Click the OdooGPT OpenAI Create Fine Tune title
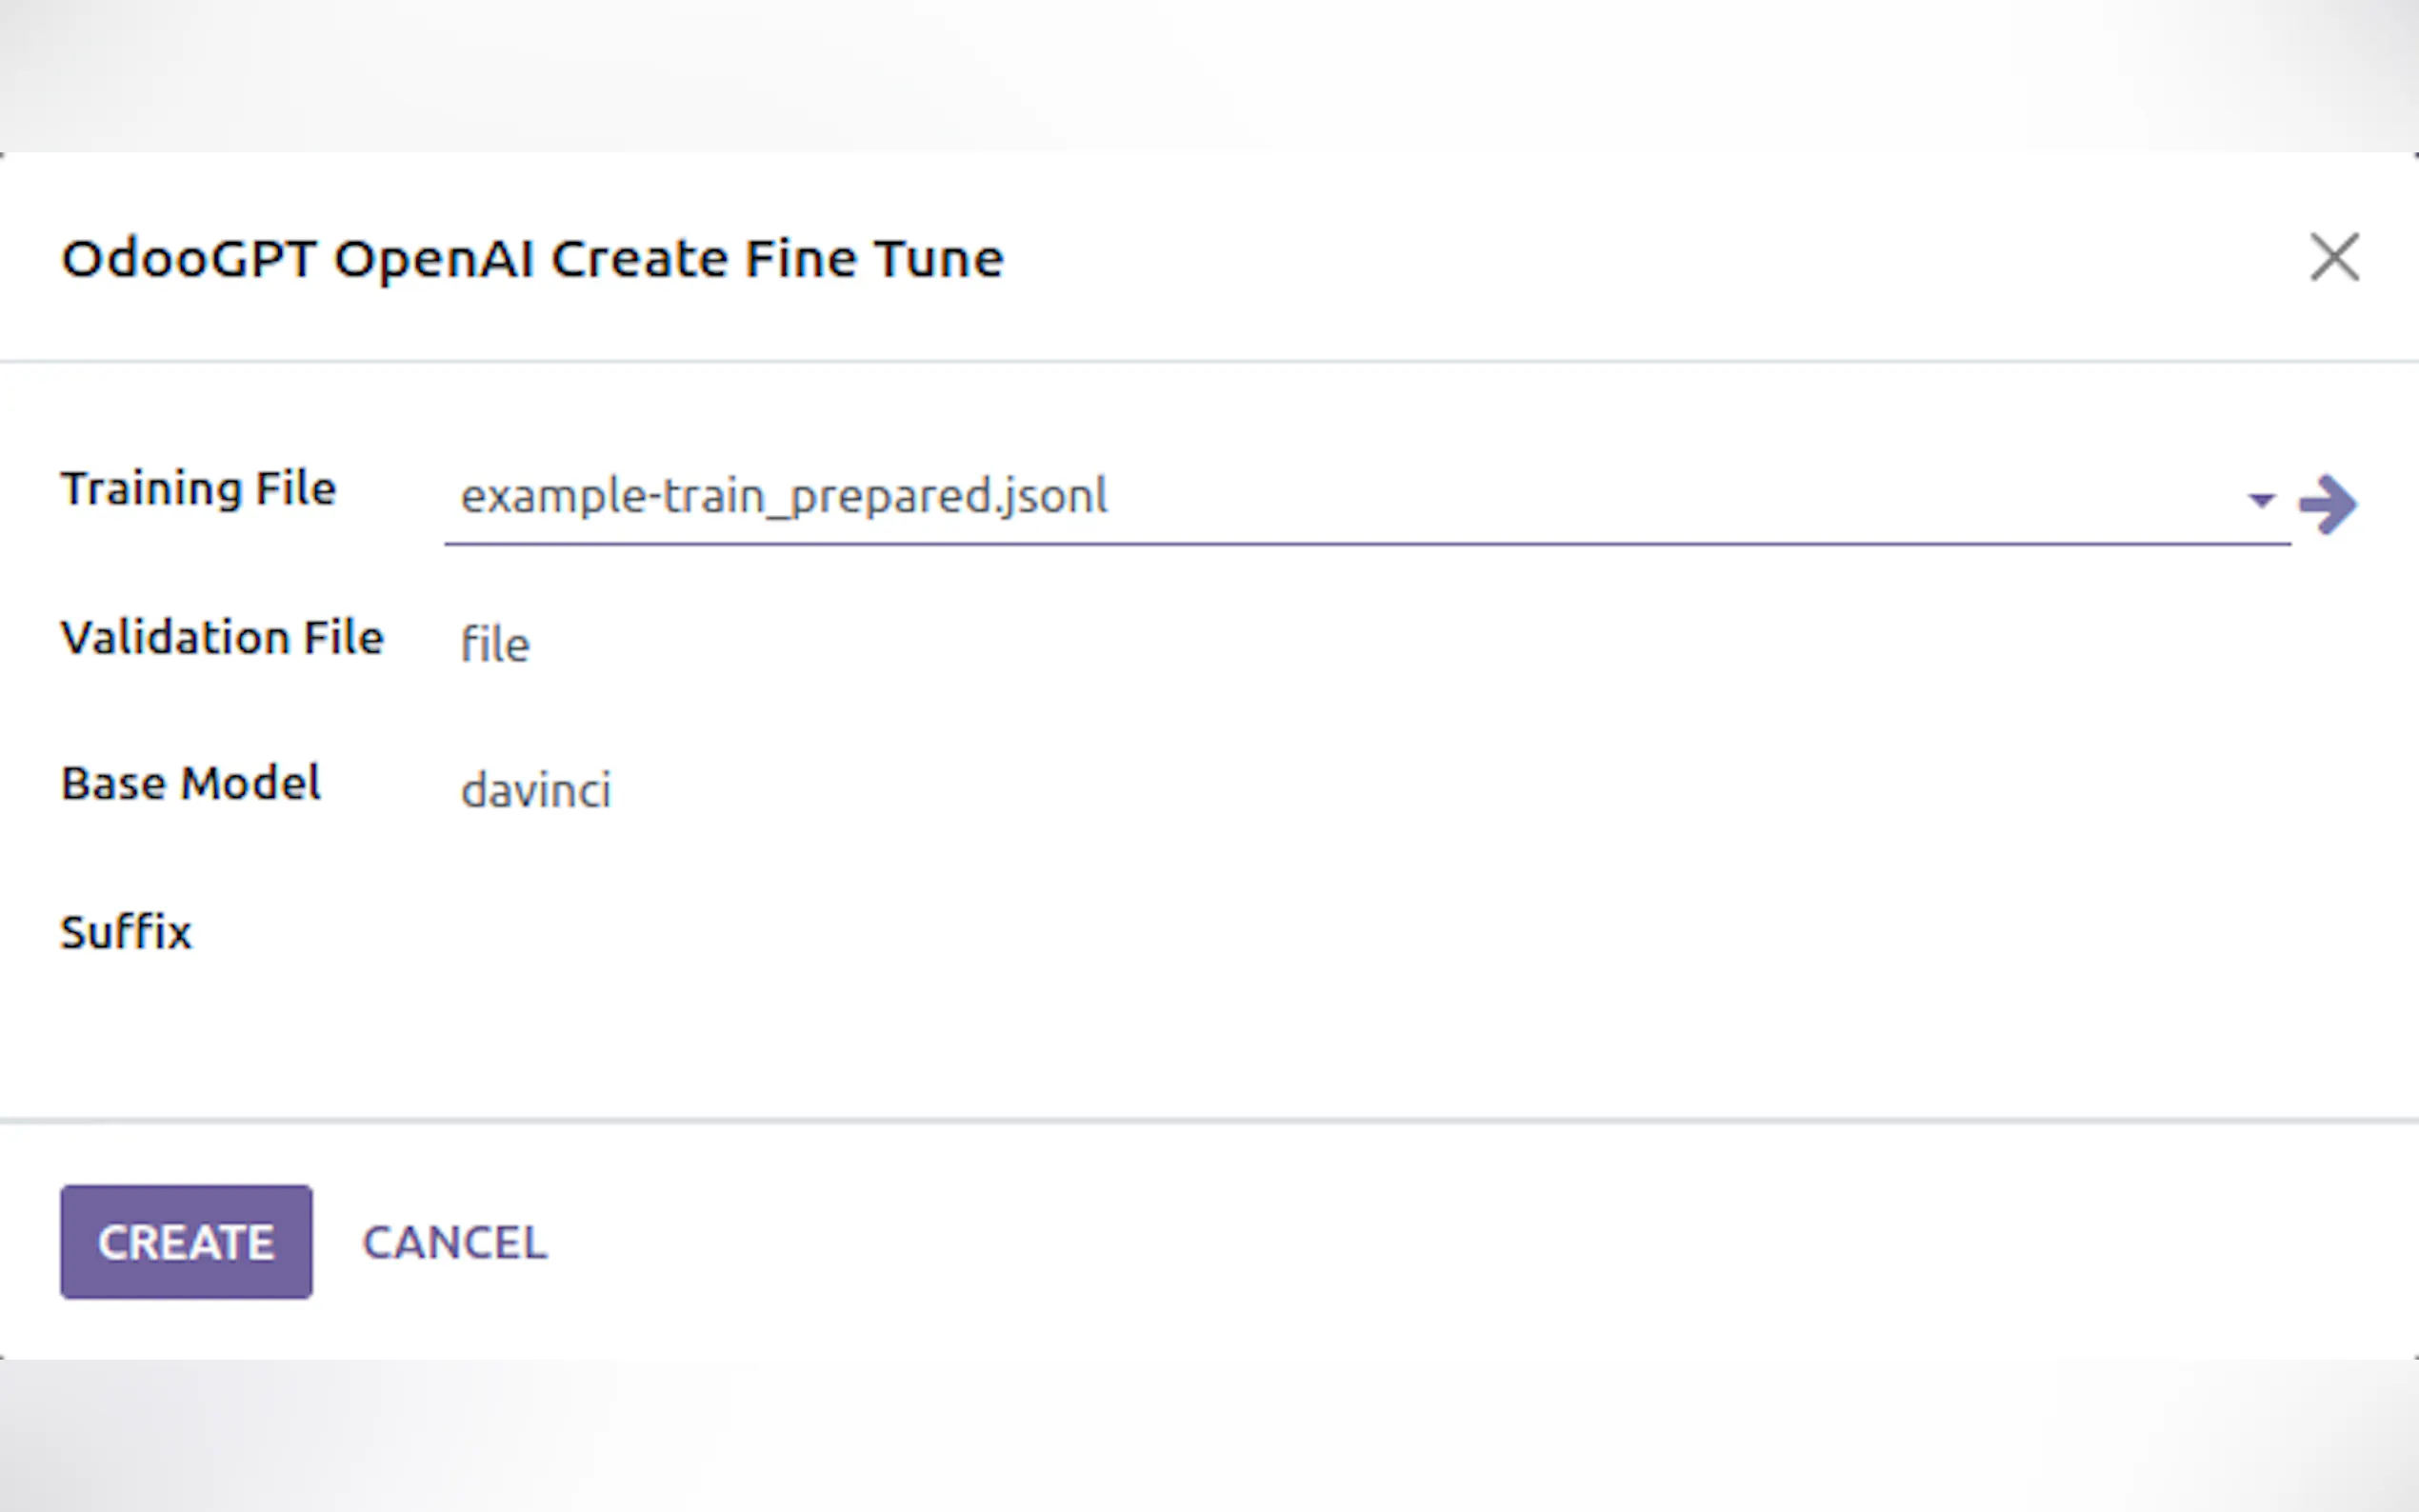Screen dimensions: 2419x1512 click(x=532, y=259)
